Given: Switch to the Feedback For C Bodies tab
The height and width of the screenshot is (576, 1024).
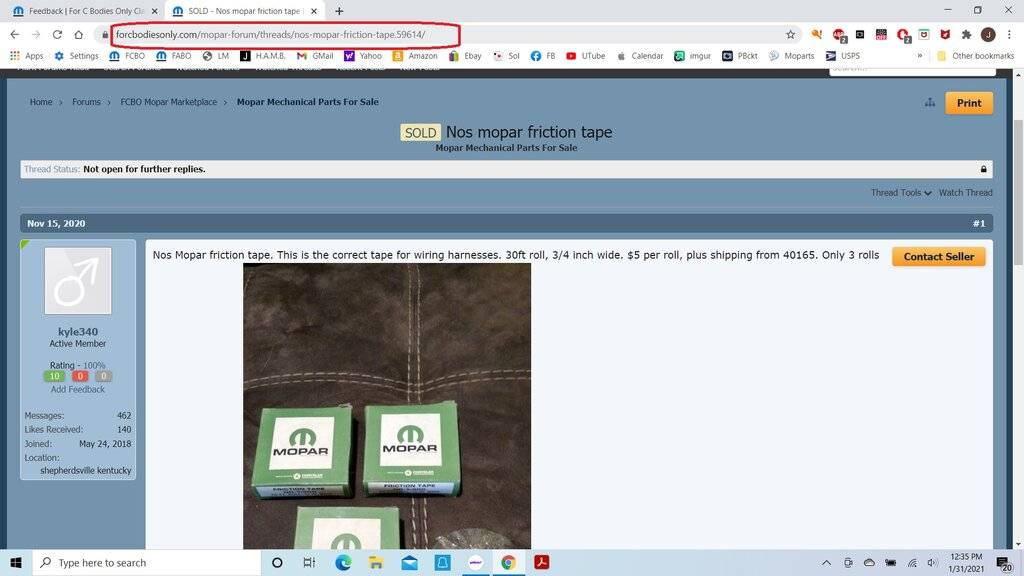Looking at the screenshot, I should (x=80, y=11).
